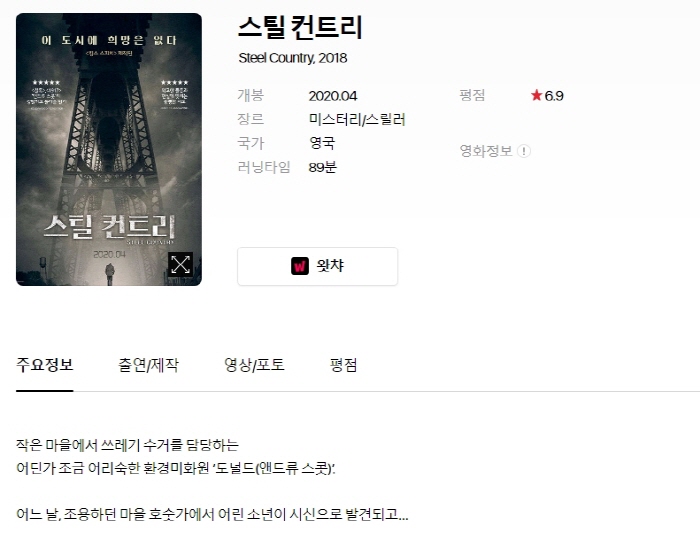Click the synopsis line mentioning 도널드(앤드류 스콧)
Image resolution: width=700 pixels, height=536 pixels.
pyautogui.click(x=175, y=468)
